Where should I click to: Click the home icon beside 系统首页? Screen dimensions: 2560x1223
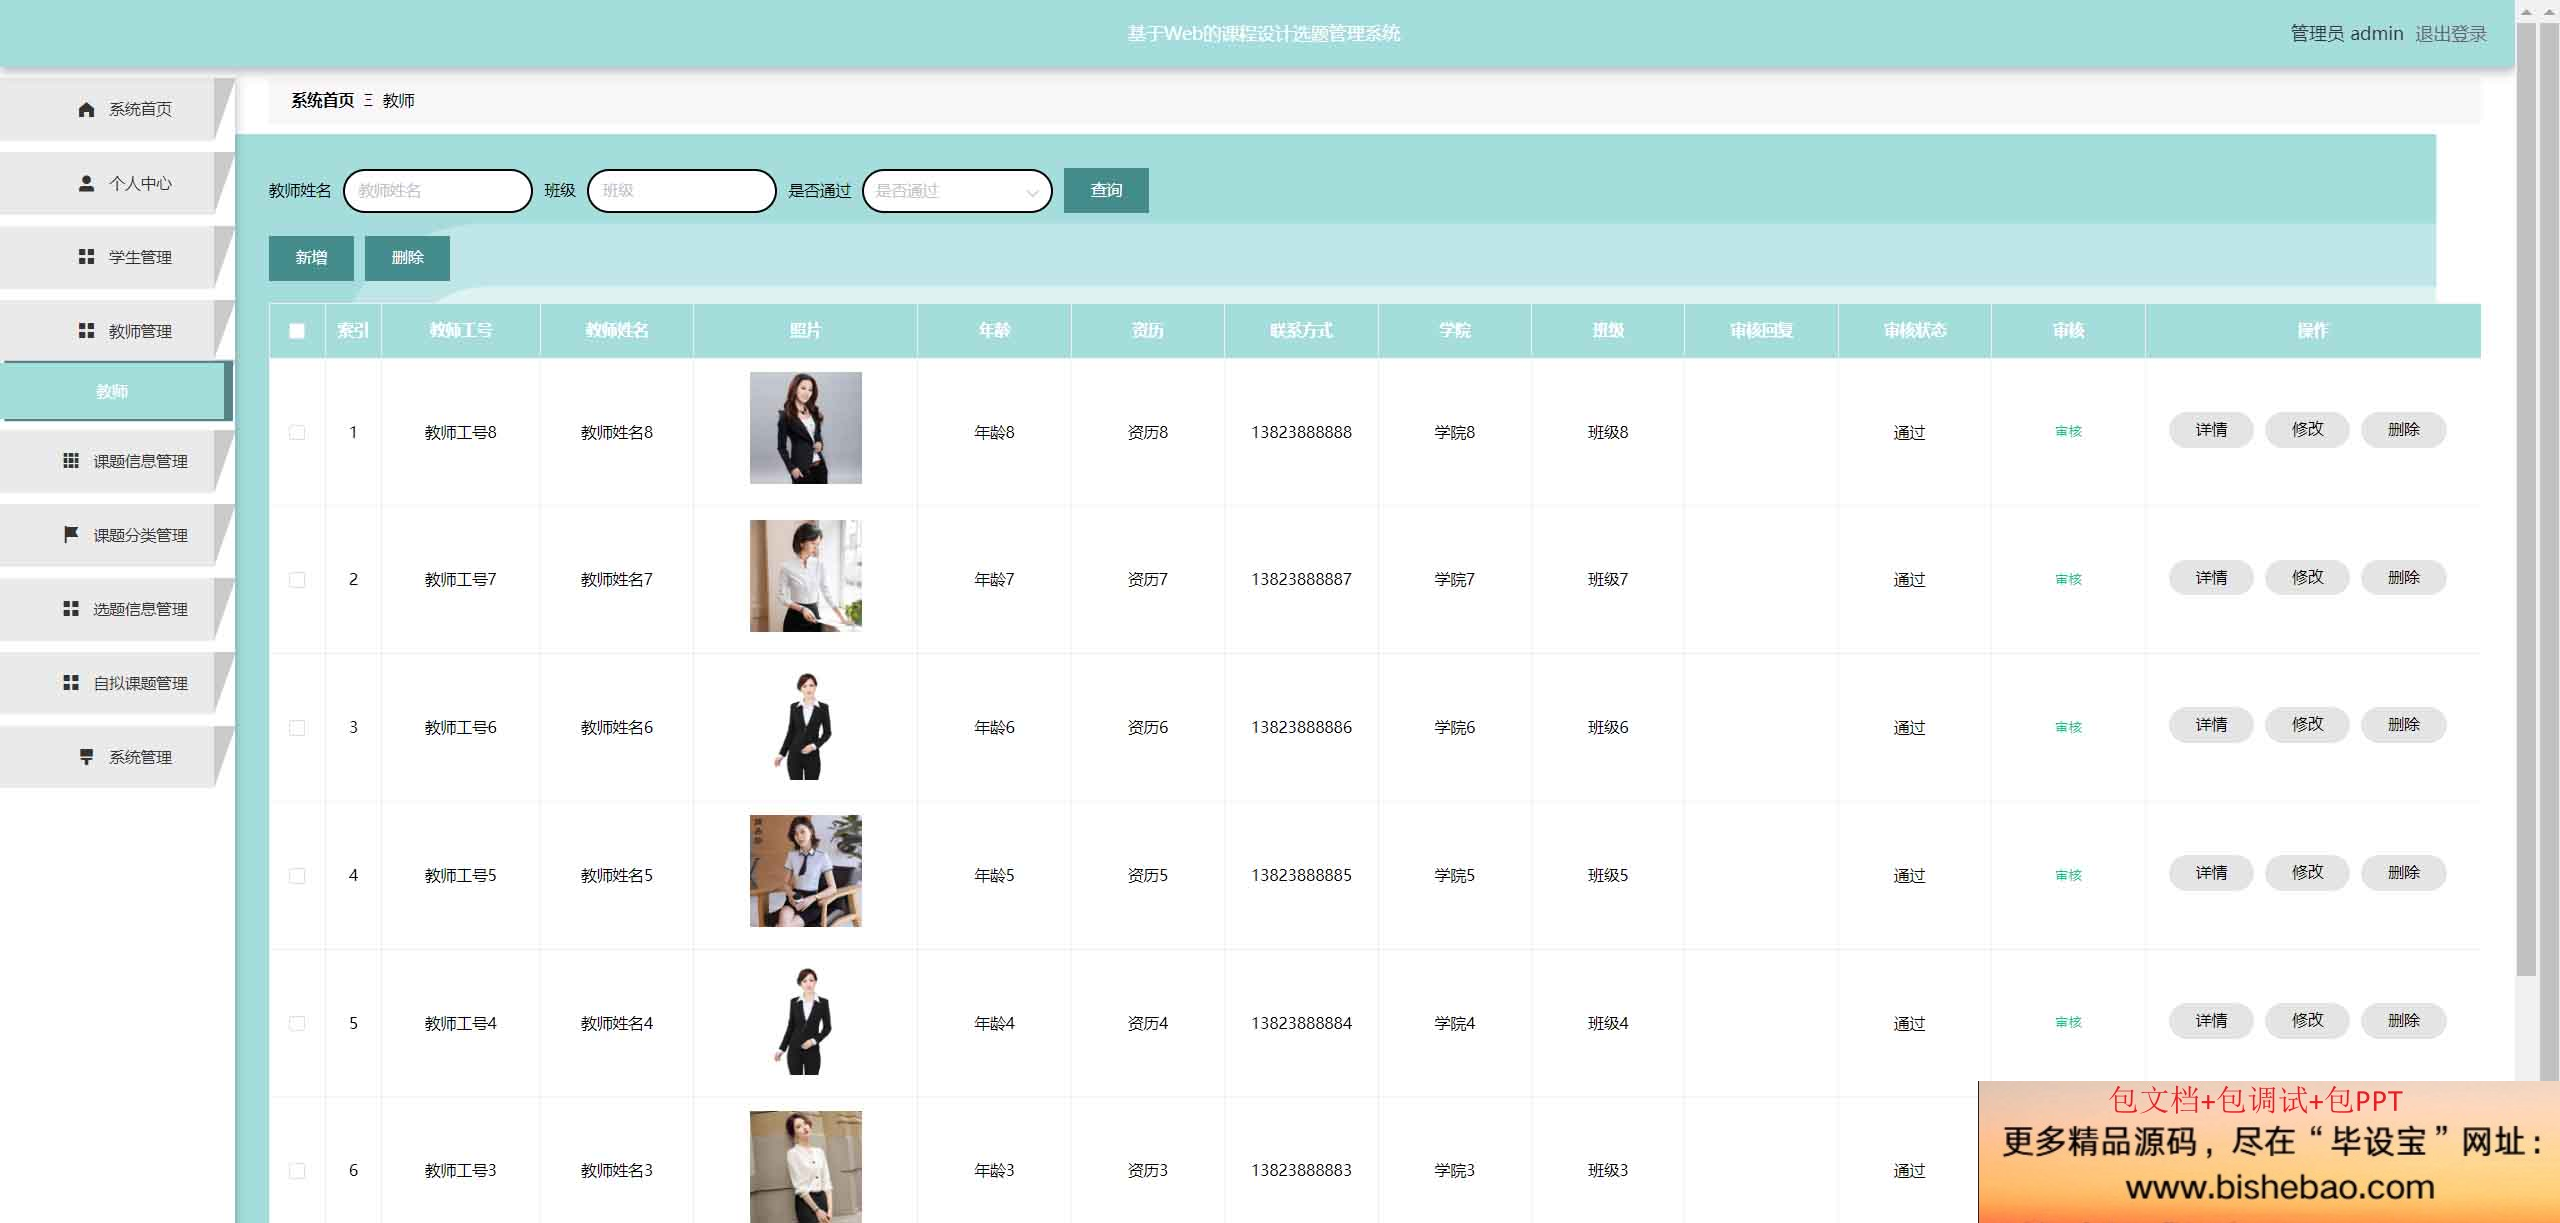(x=87, y=109)
